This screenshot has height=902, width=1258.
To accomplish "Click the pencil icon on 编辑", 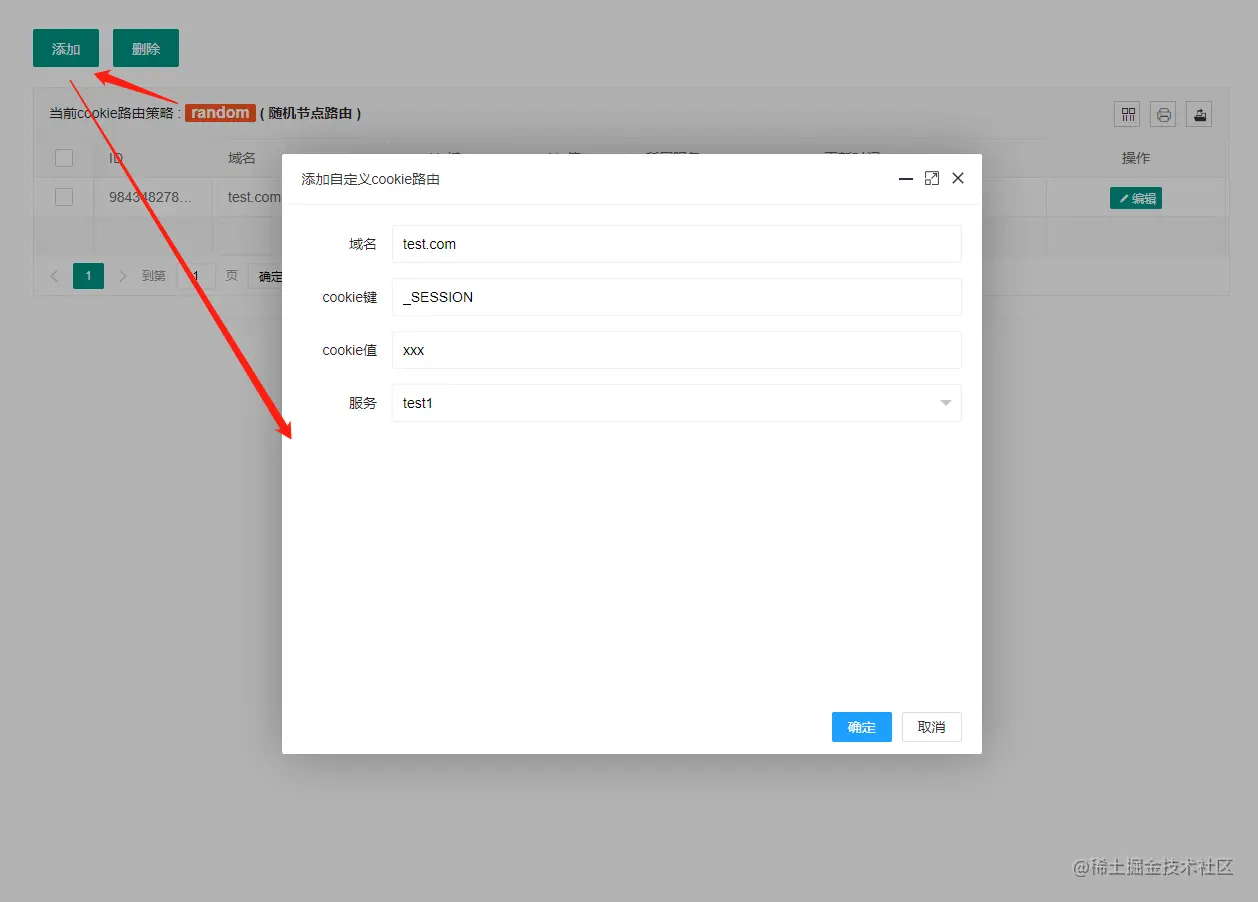I will (x=1124, y=198).
